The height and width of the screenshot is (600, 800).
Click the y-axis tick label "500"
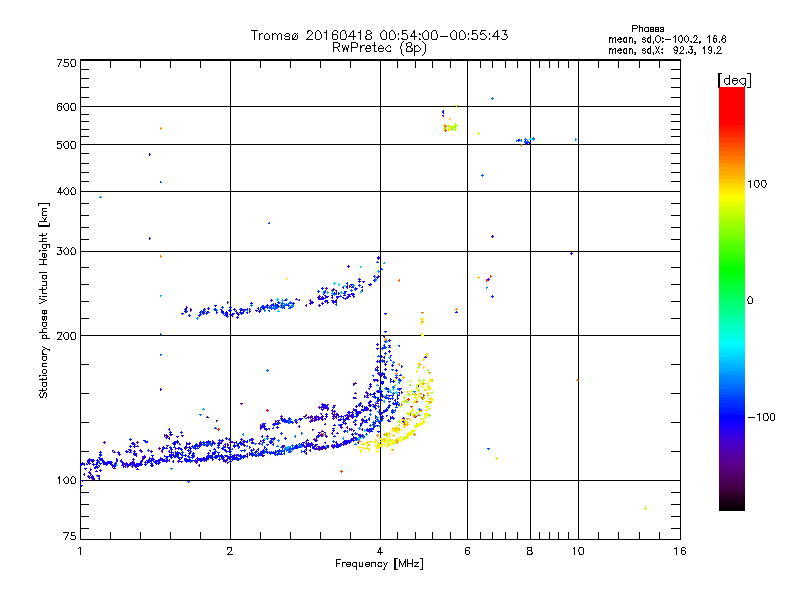pyautogui.click(x=66, y=145)
